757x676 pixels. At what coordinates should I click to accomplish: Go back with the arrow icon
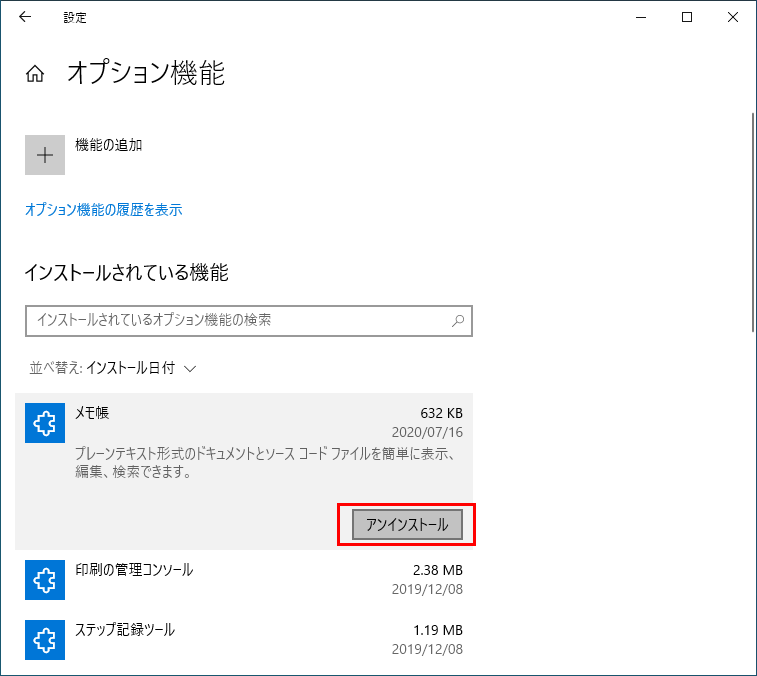point(25,17)
